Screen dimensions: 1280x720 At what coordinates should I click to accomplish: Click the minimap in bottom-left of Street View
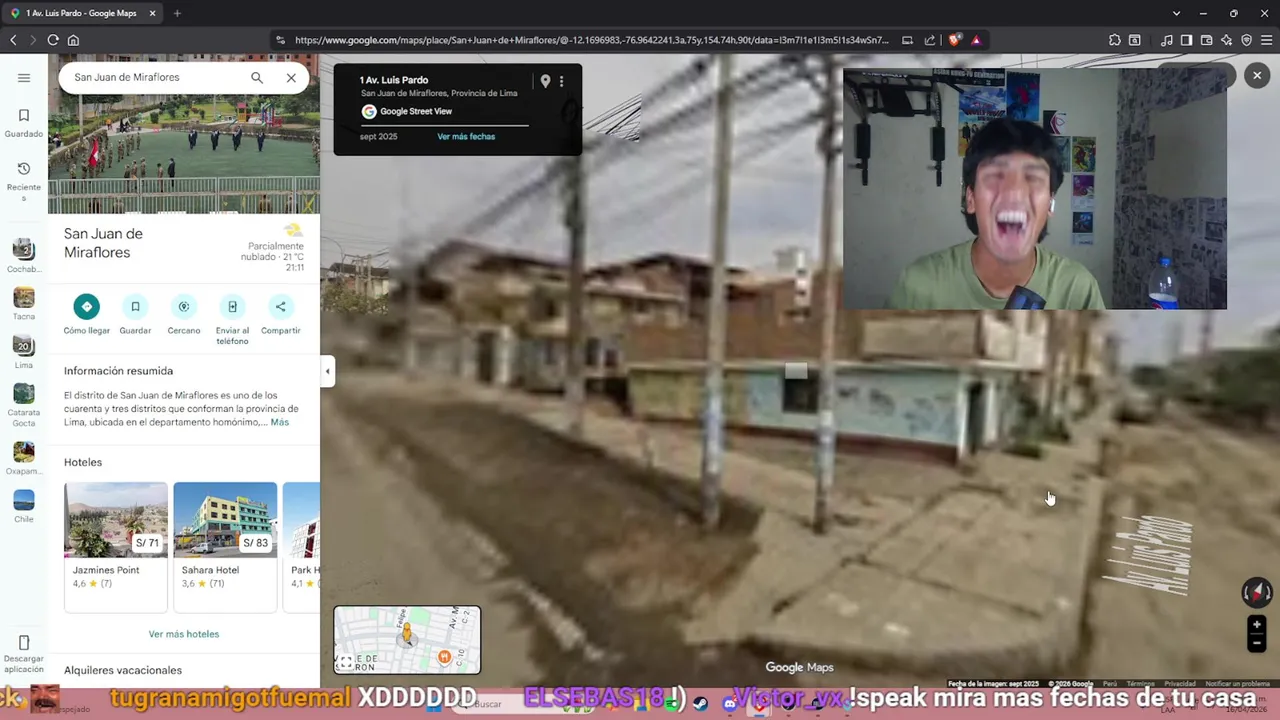[407, 639]
